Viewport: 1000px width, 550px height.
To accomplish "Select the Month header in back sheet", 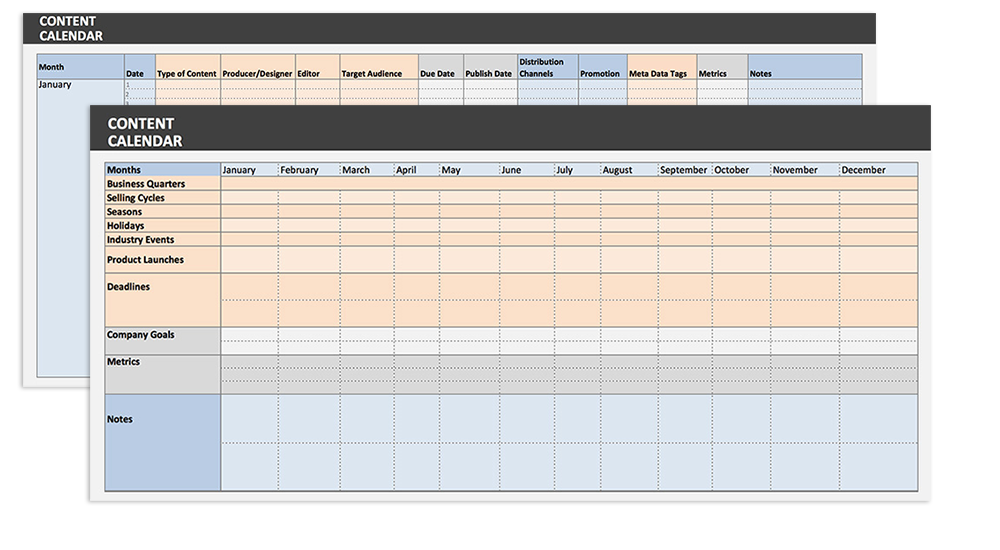I will (80, 67).
